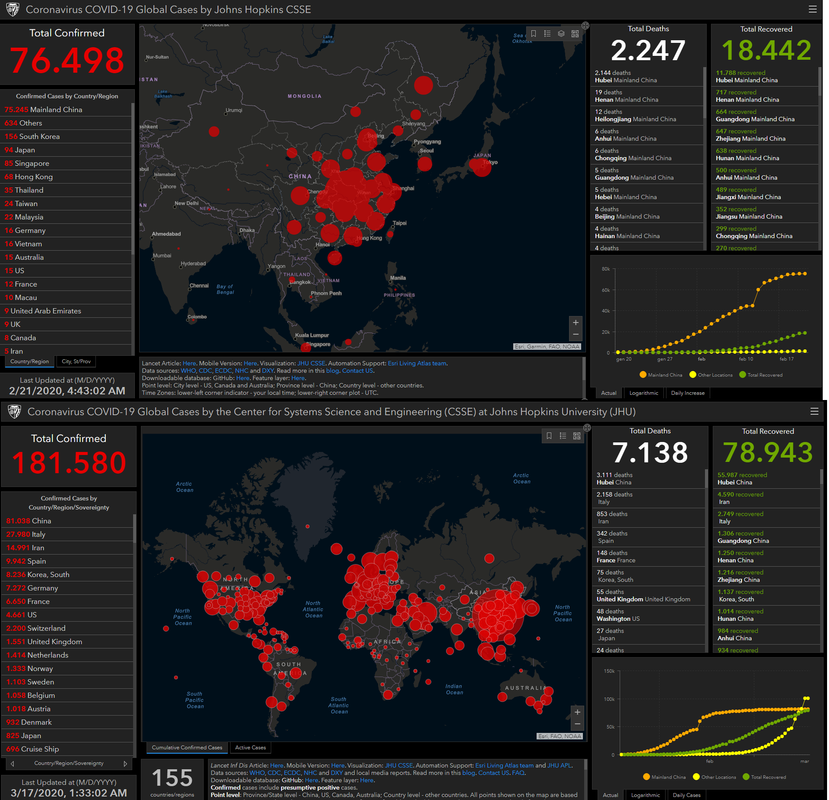The height and width of the screenshot is (800, 829).
Task: Click Tokyo red marker on upper map
Action: 481,167
